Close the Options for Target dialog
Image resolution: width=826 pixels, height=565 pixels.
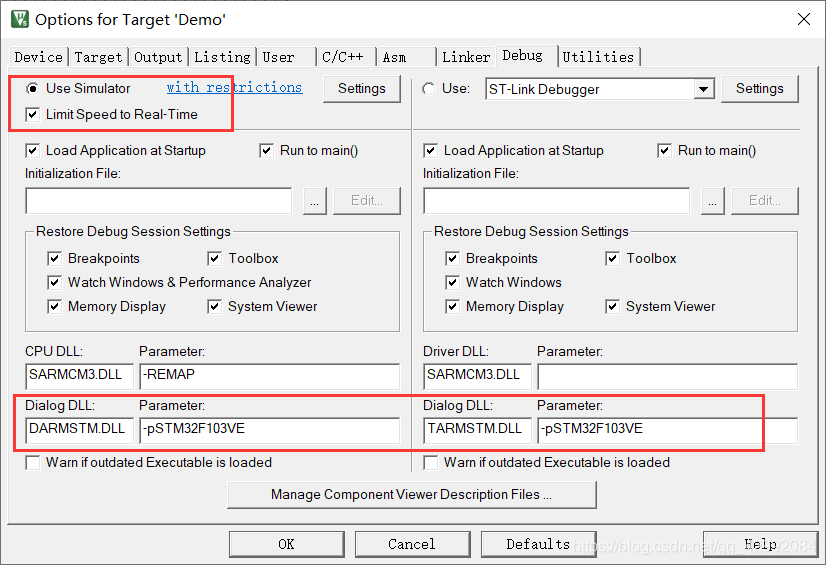(x=804, y=19)
